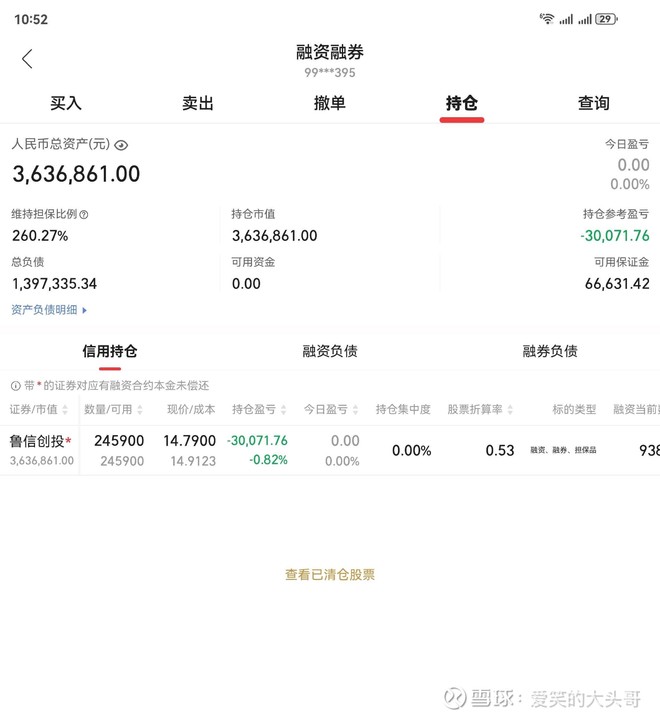This screenshot has width=660, height=719.
Task: Tap the -0.82% loss percentage cell
Action: [x=268, y=459]
